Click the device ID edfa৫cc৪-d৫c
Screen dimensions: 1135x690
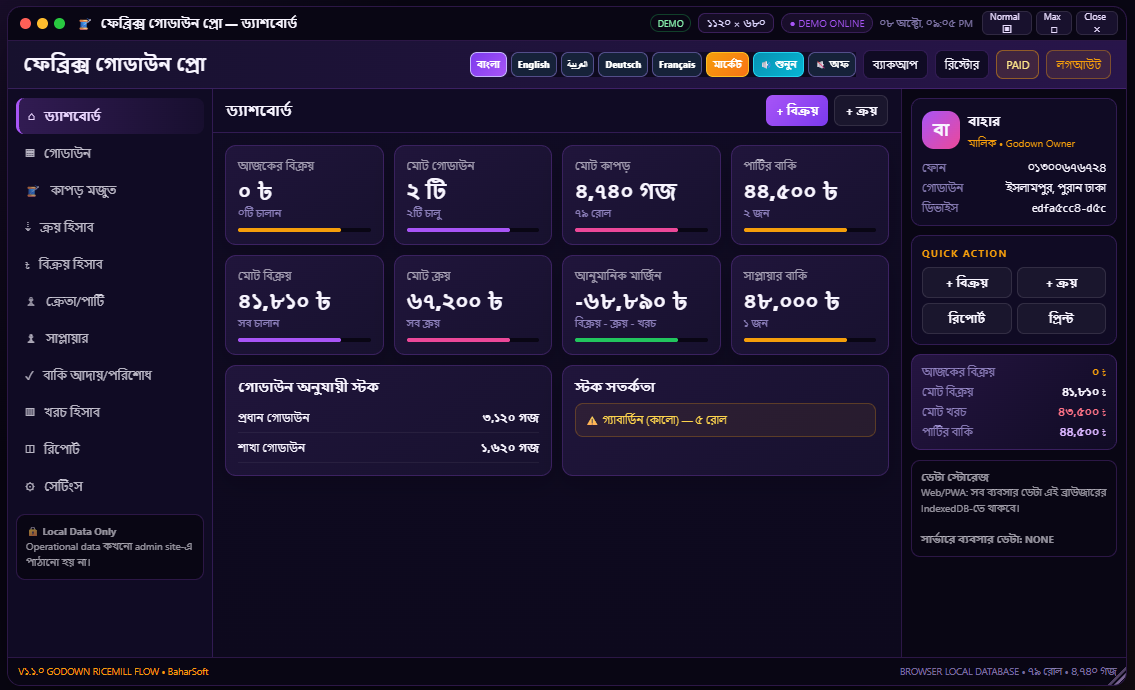coord(1068,208)
